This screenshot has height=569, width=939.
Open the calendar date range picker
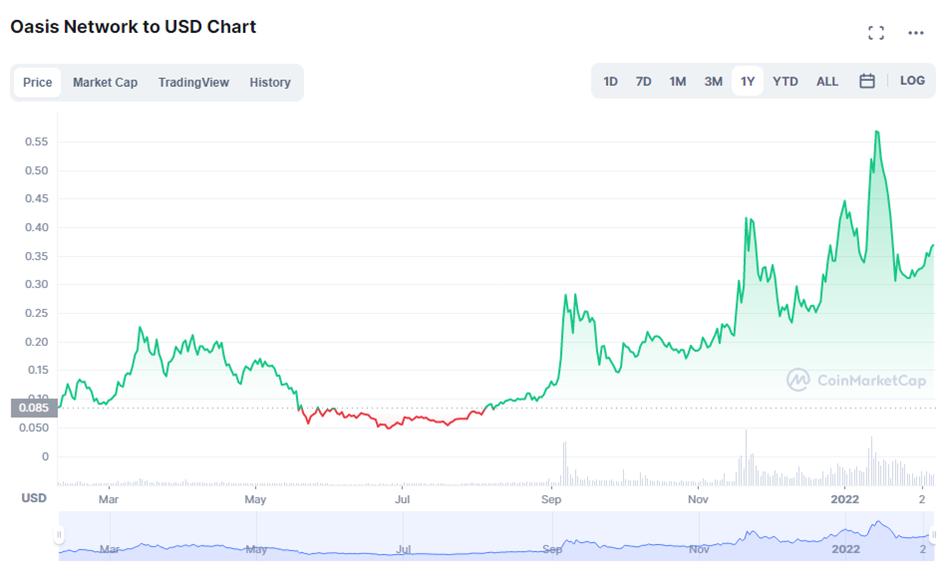pos(867,81)
